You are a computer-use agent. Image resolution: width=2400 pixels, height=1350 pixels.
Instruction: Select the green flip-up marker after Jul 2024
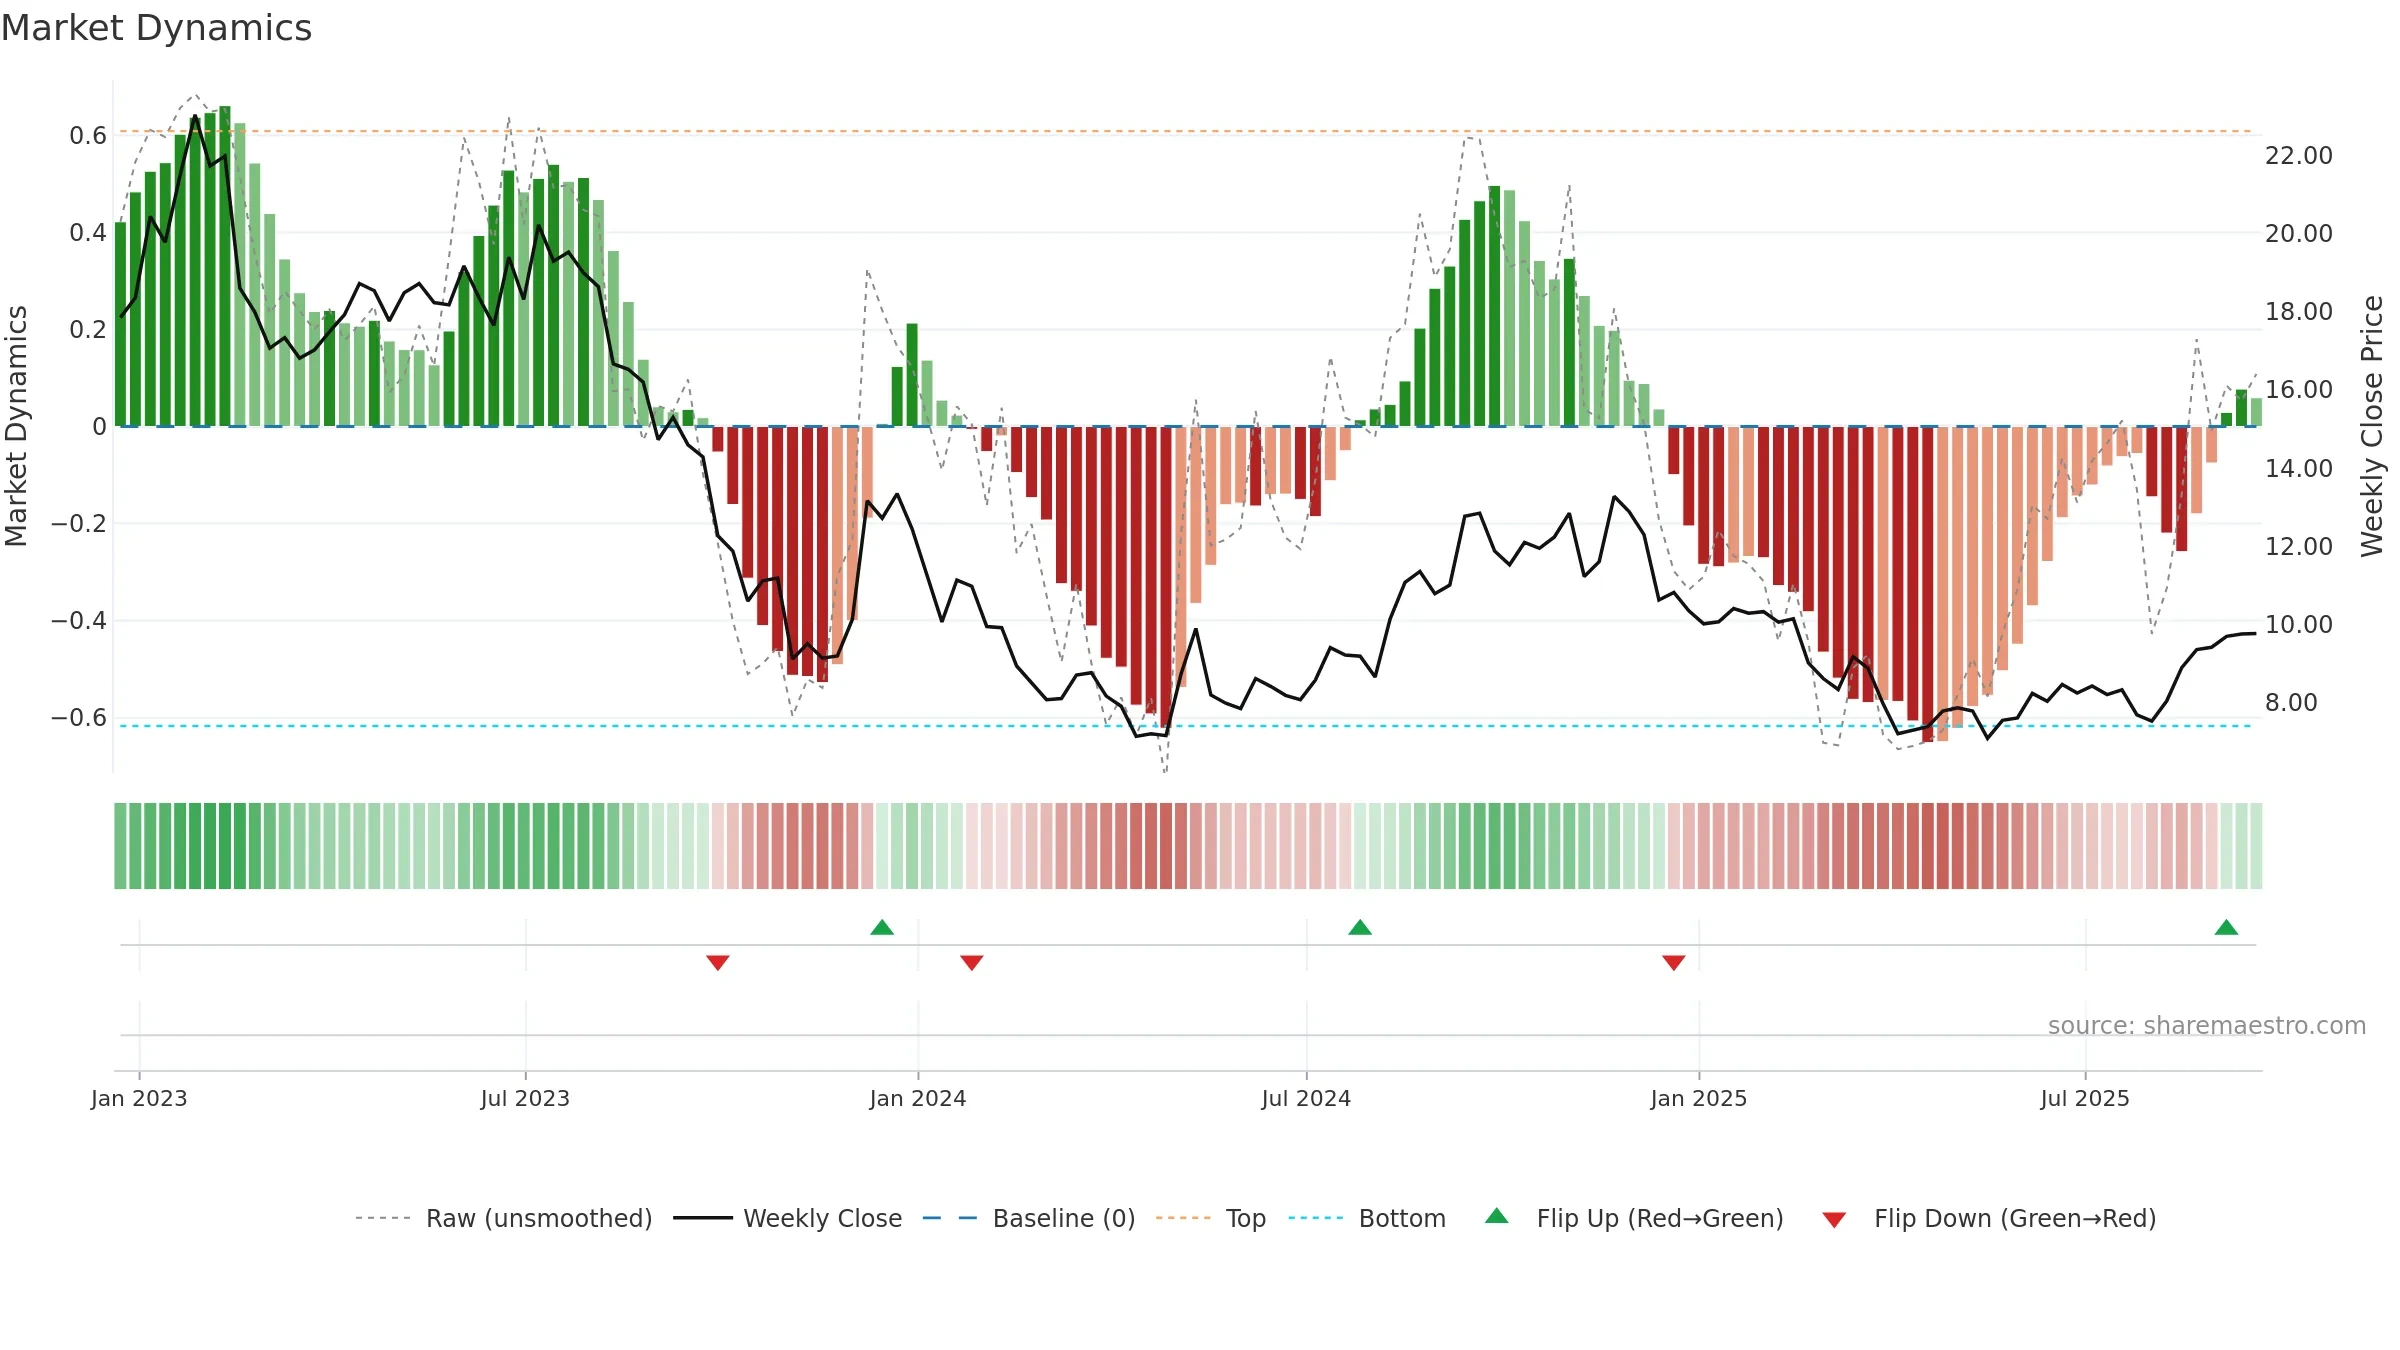click(x=1360, y=927)
